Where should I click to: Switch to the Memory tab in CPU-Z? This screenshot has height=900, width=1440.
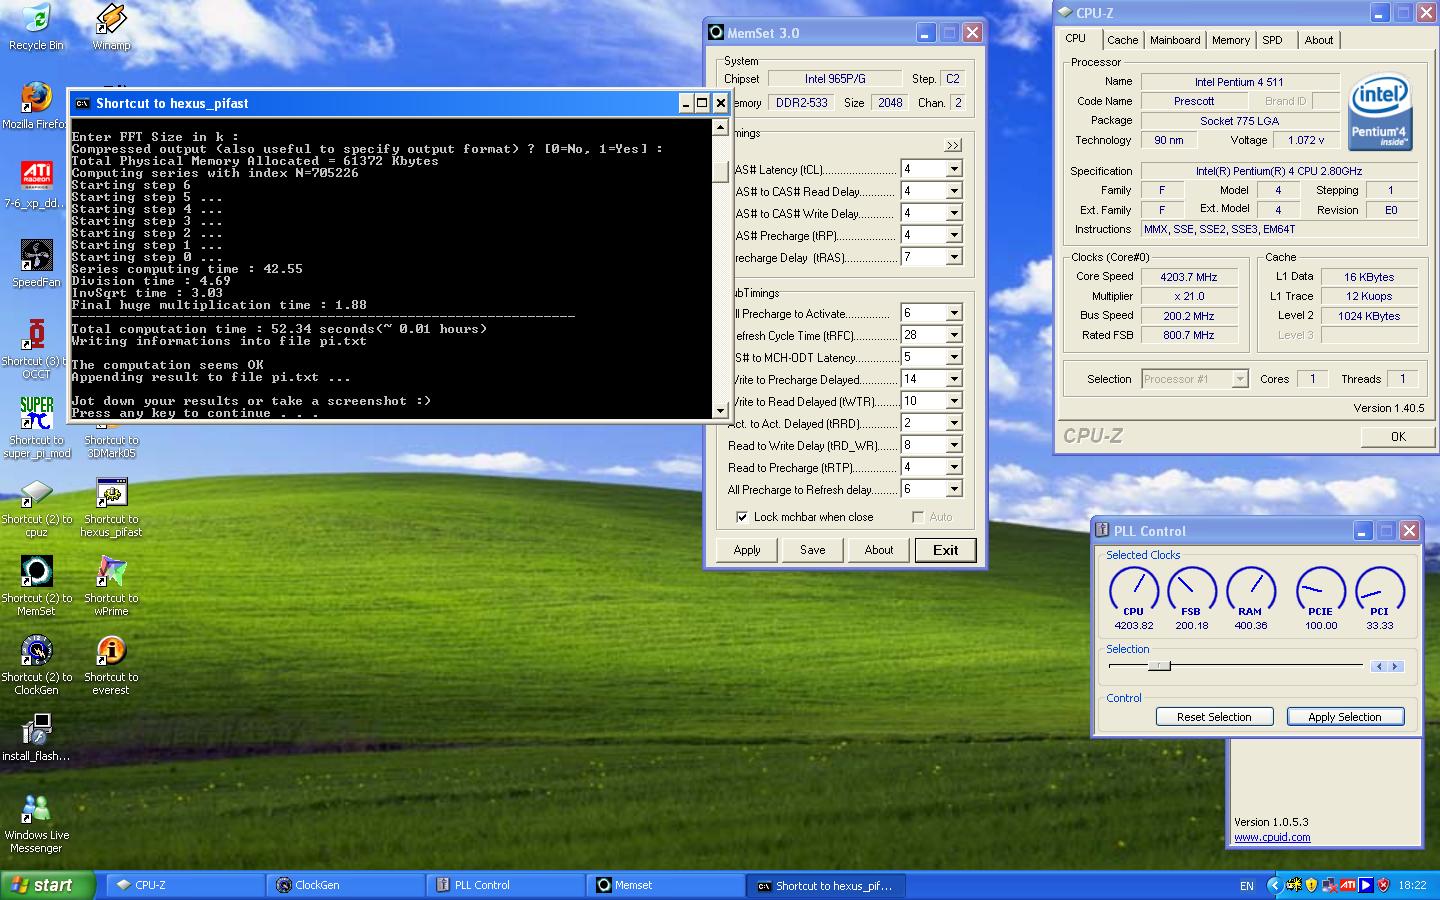1231,40
